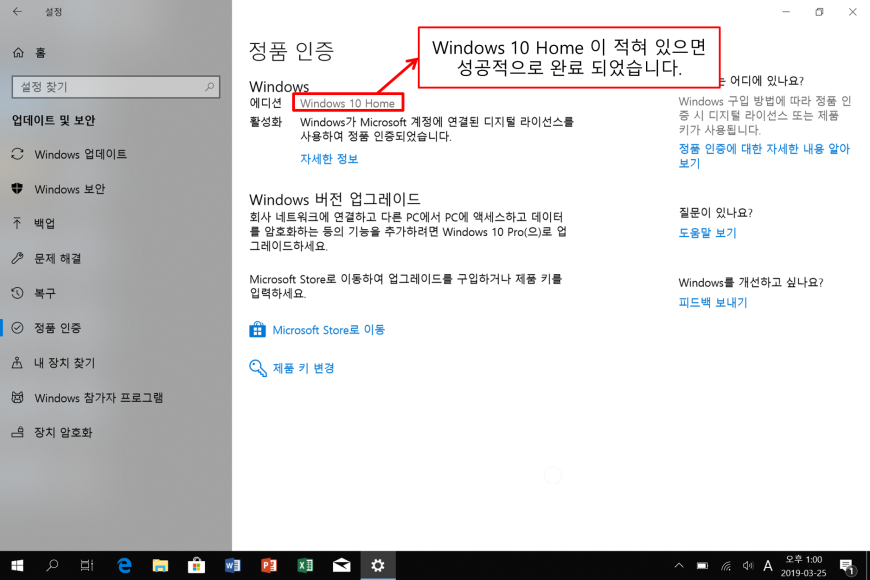Open the learn more about activation link
Screen dimensions: 870x580
tap(764, 156)
